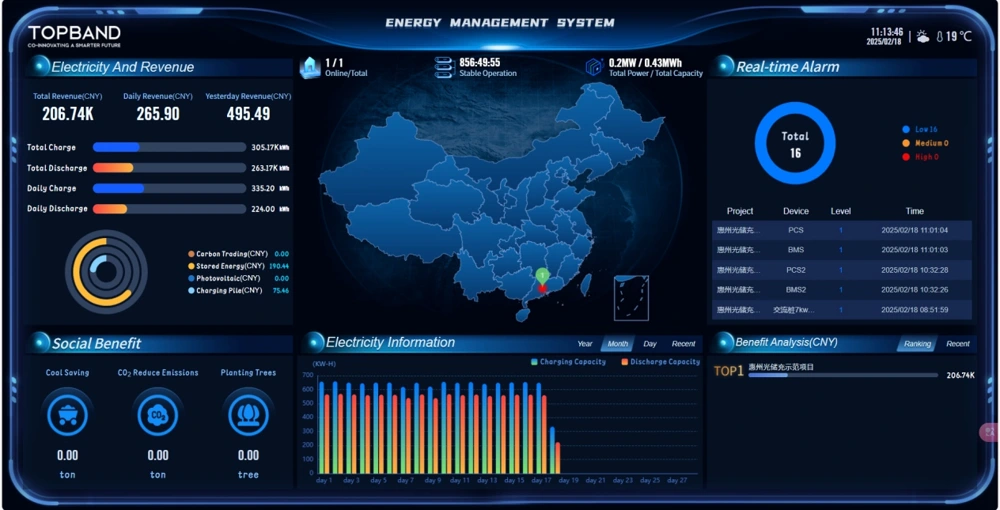Click the Real-time Alarm header orb

tap(724, 65)
